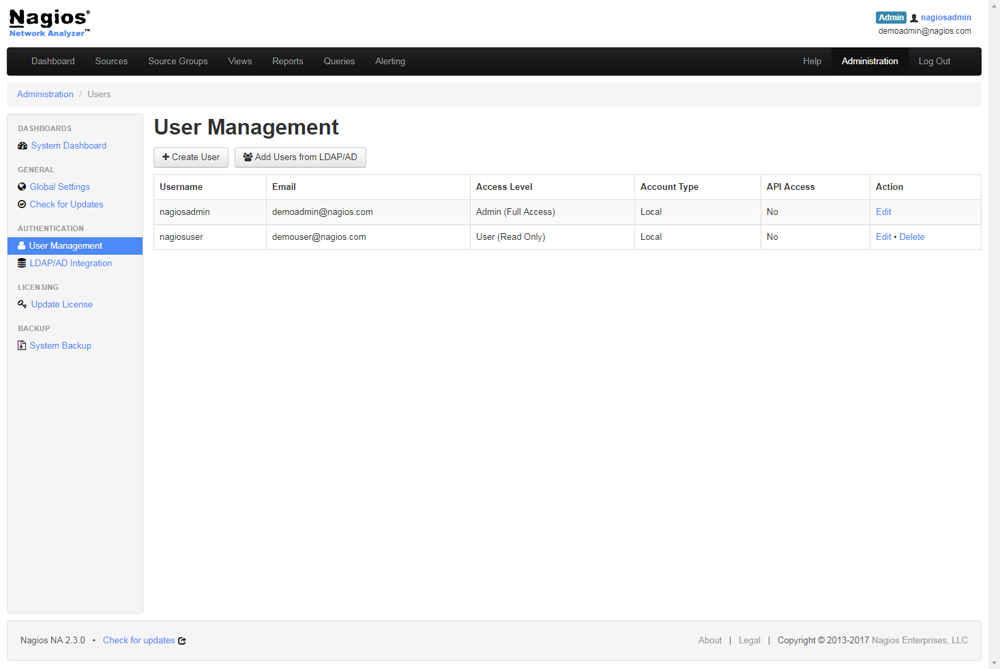Delete the nagiosuser account

[x=911, y=237]
